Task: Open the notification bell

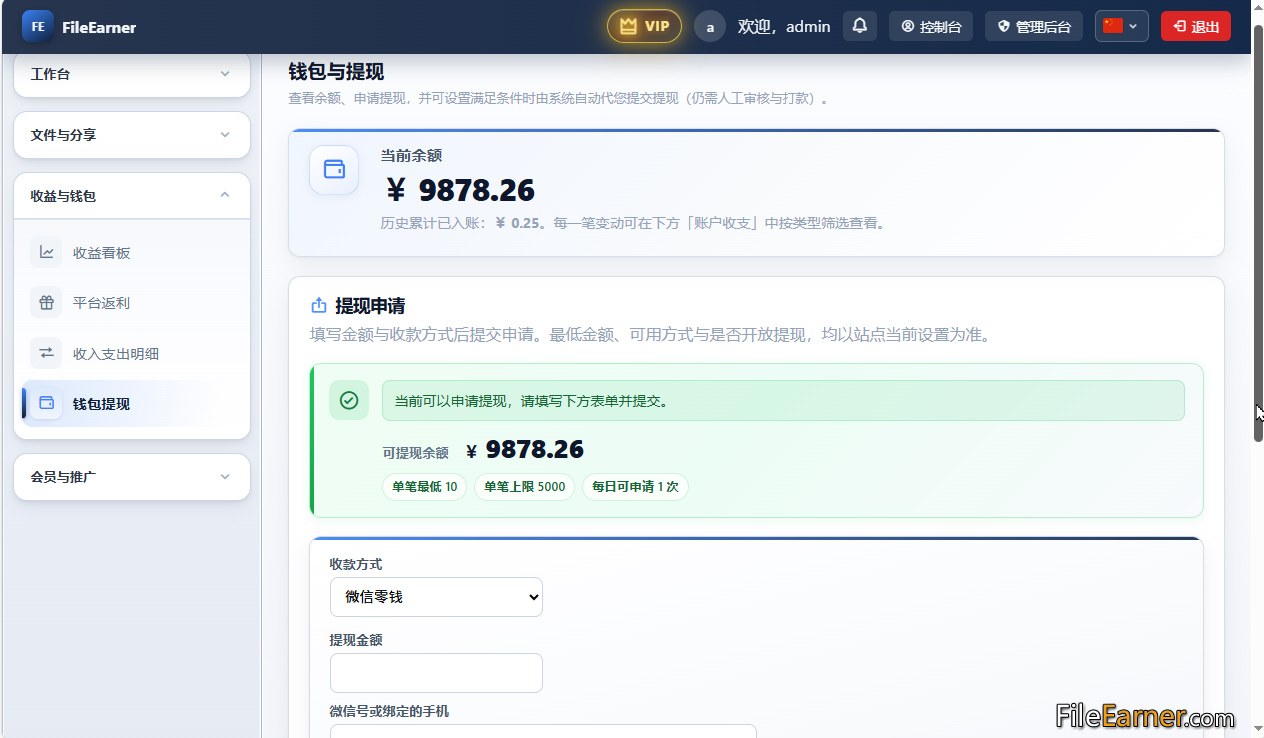Action: (x=860, y=26)
